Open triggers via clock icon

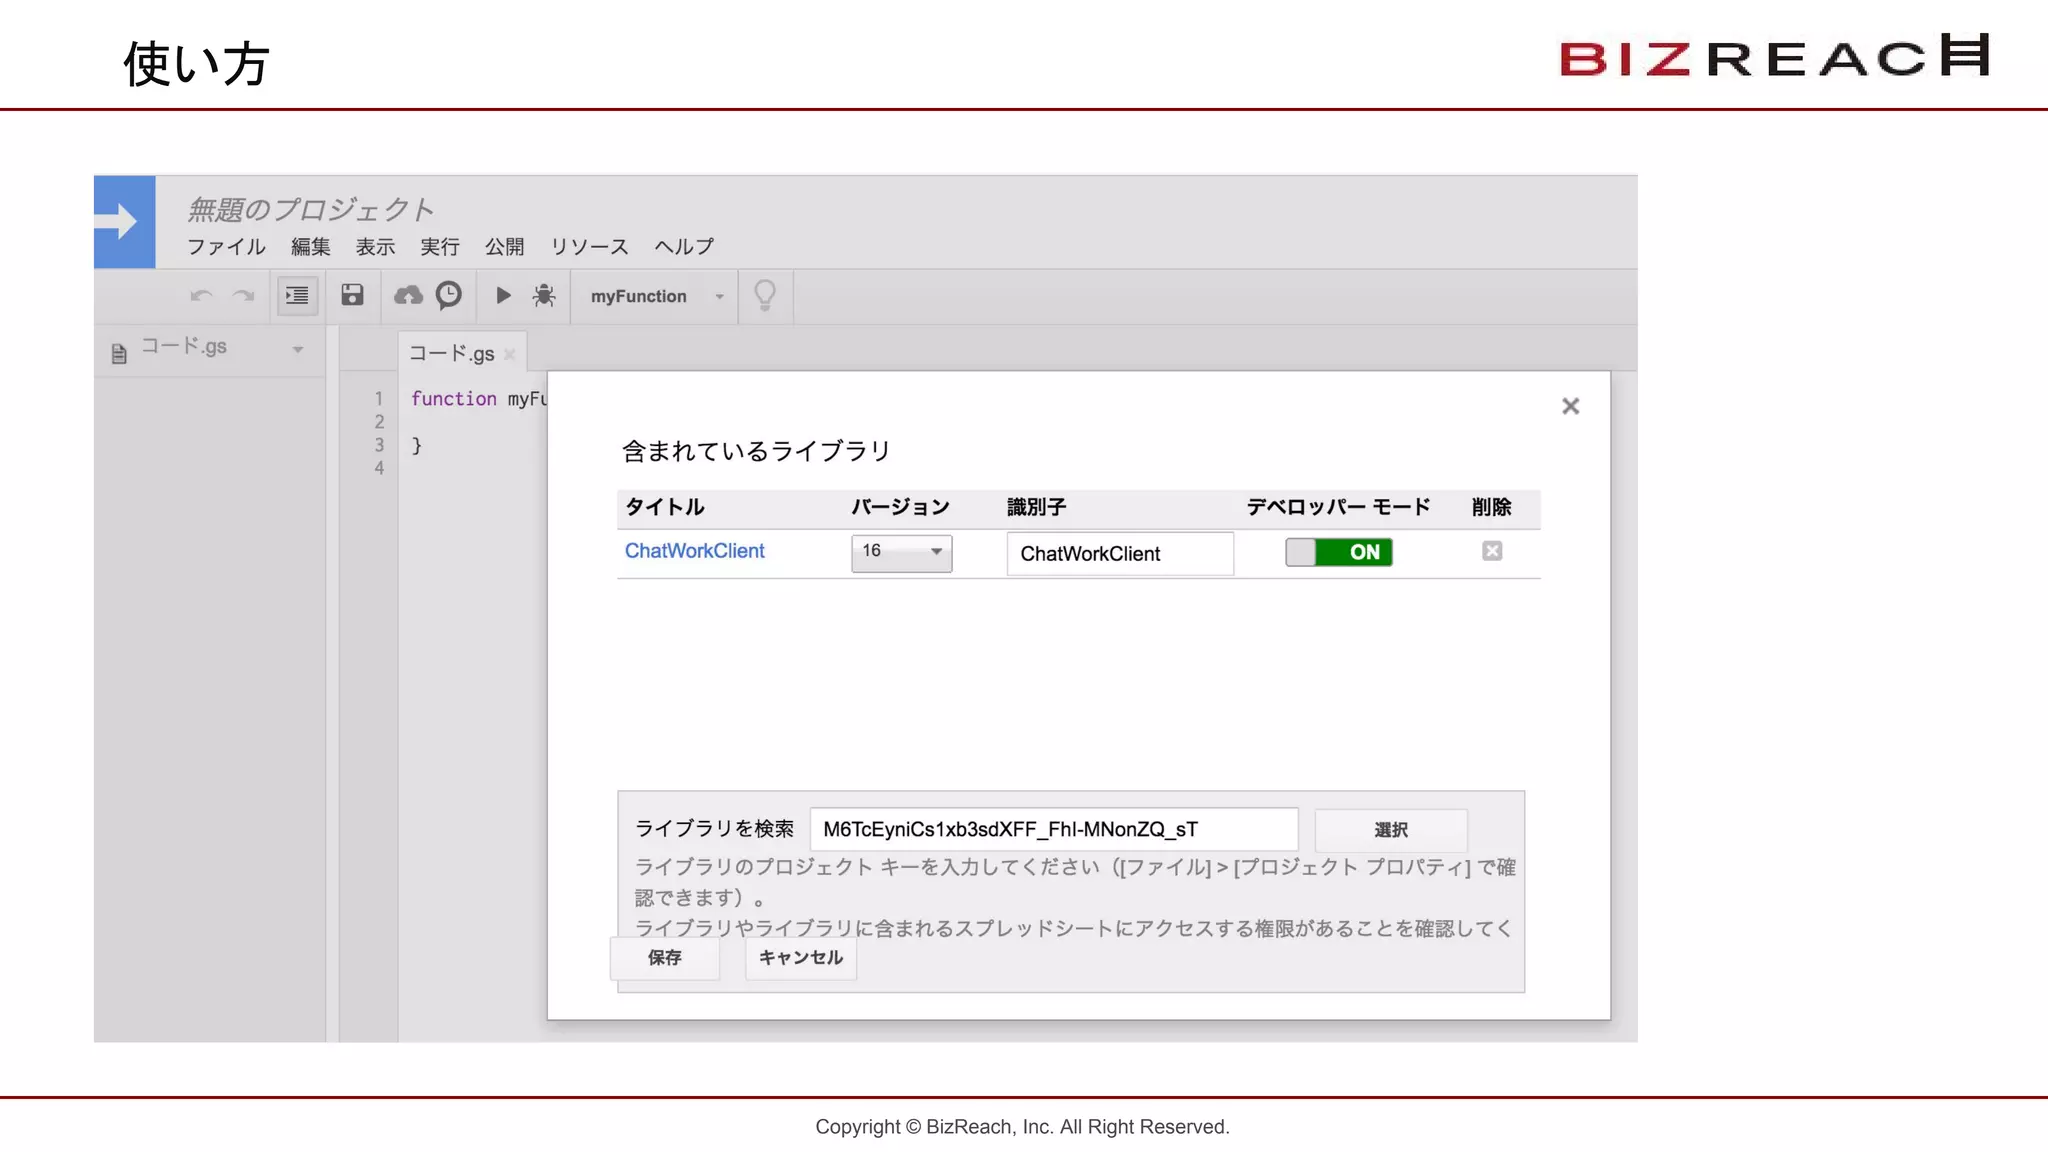tap(449, 295)
